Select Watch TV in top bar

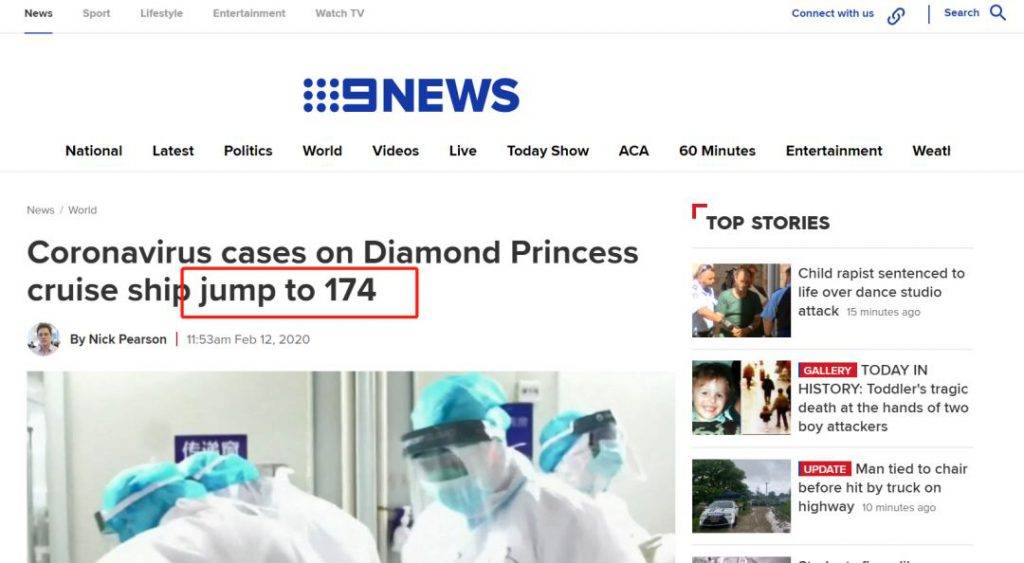(340, 13)
